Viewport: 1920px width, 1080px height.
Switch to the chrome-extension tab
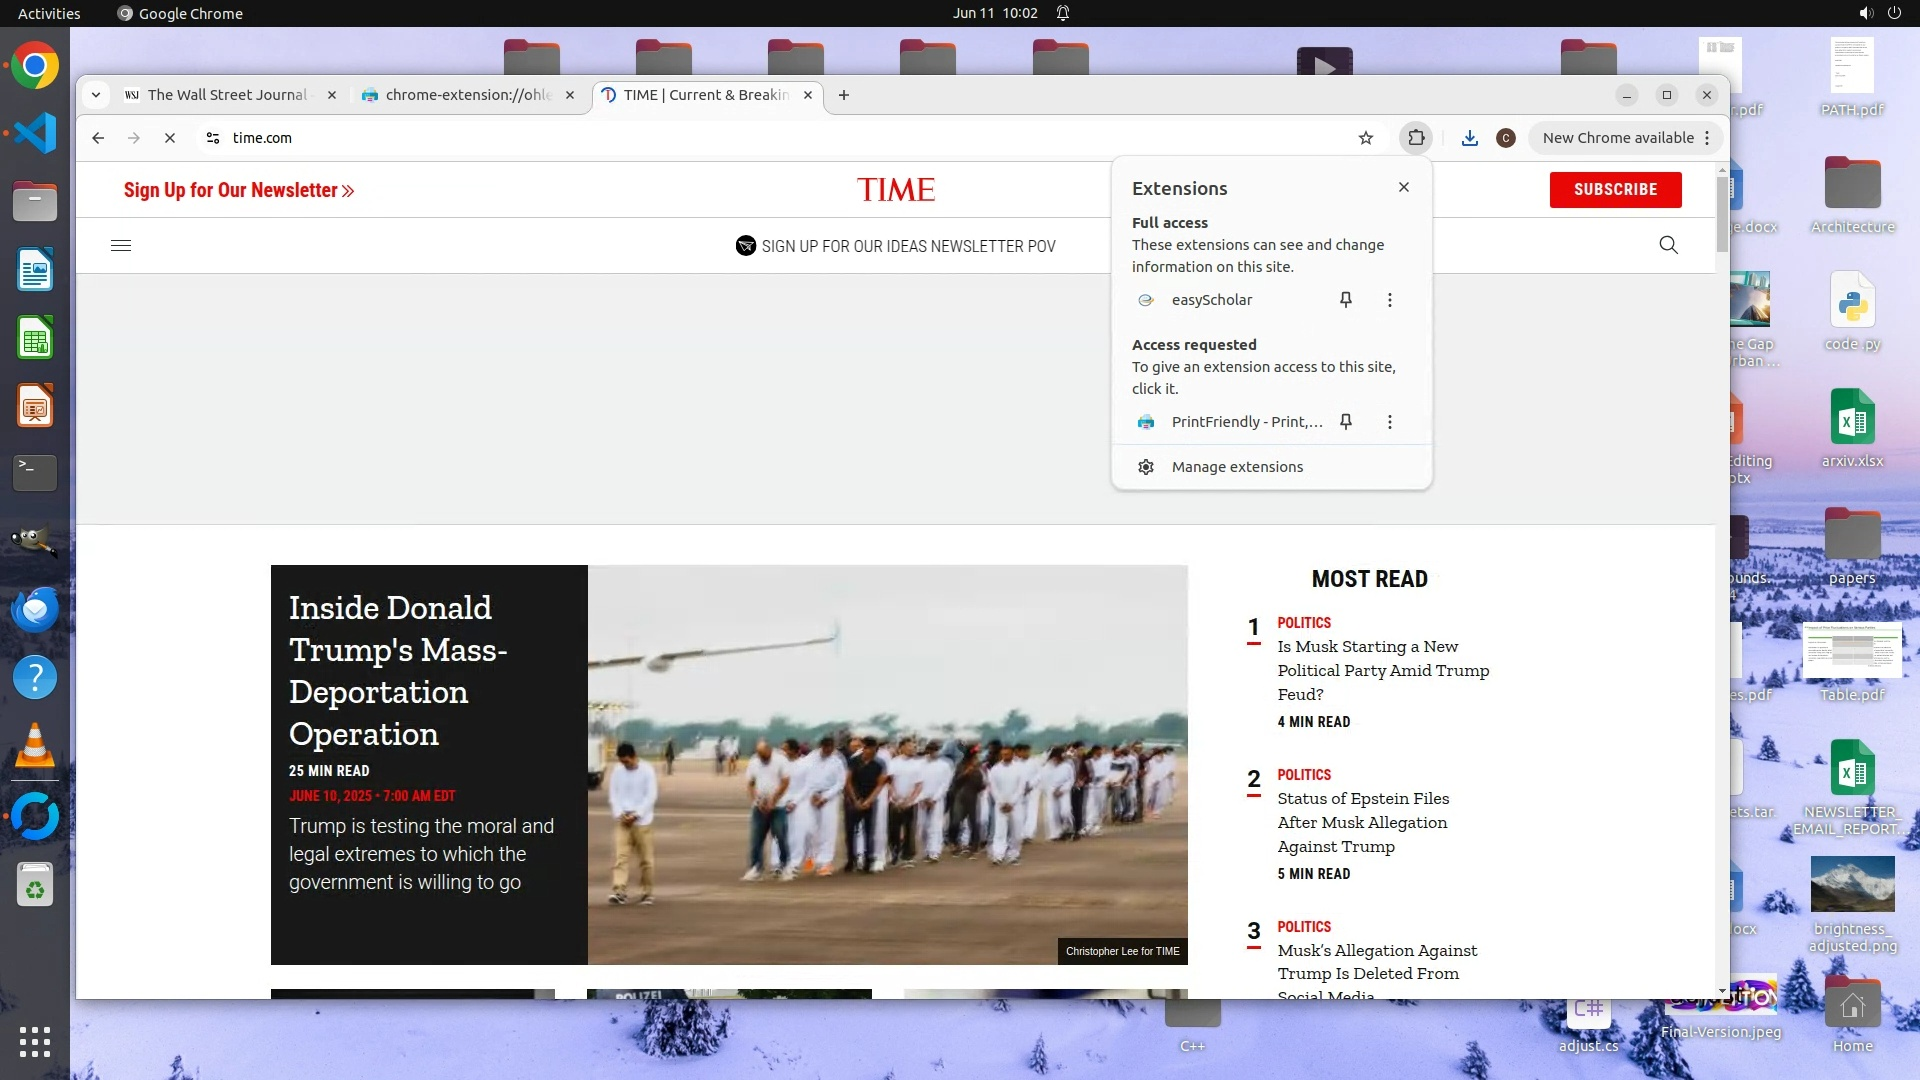466,95
